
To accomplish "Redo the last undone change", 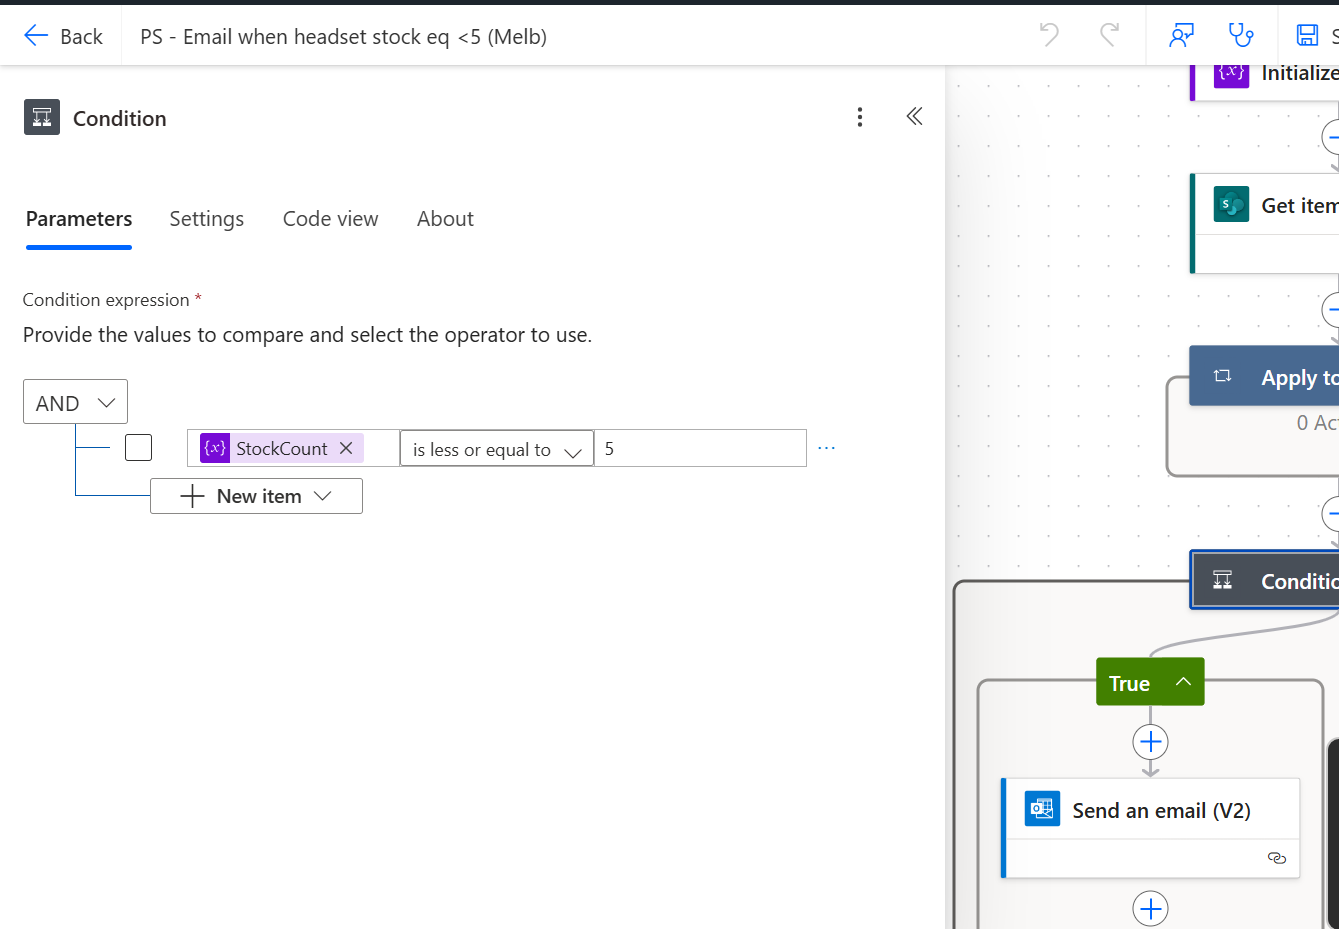I will click(1109, 36).
